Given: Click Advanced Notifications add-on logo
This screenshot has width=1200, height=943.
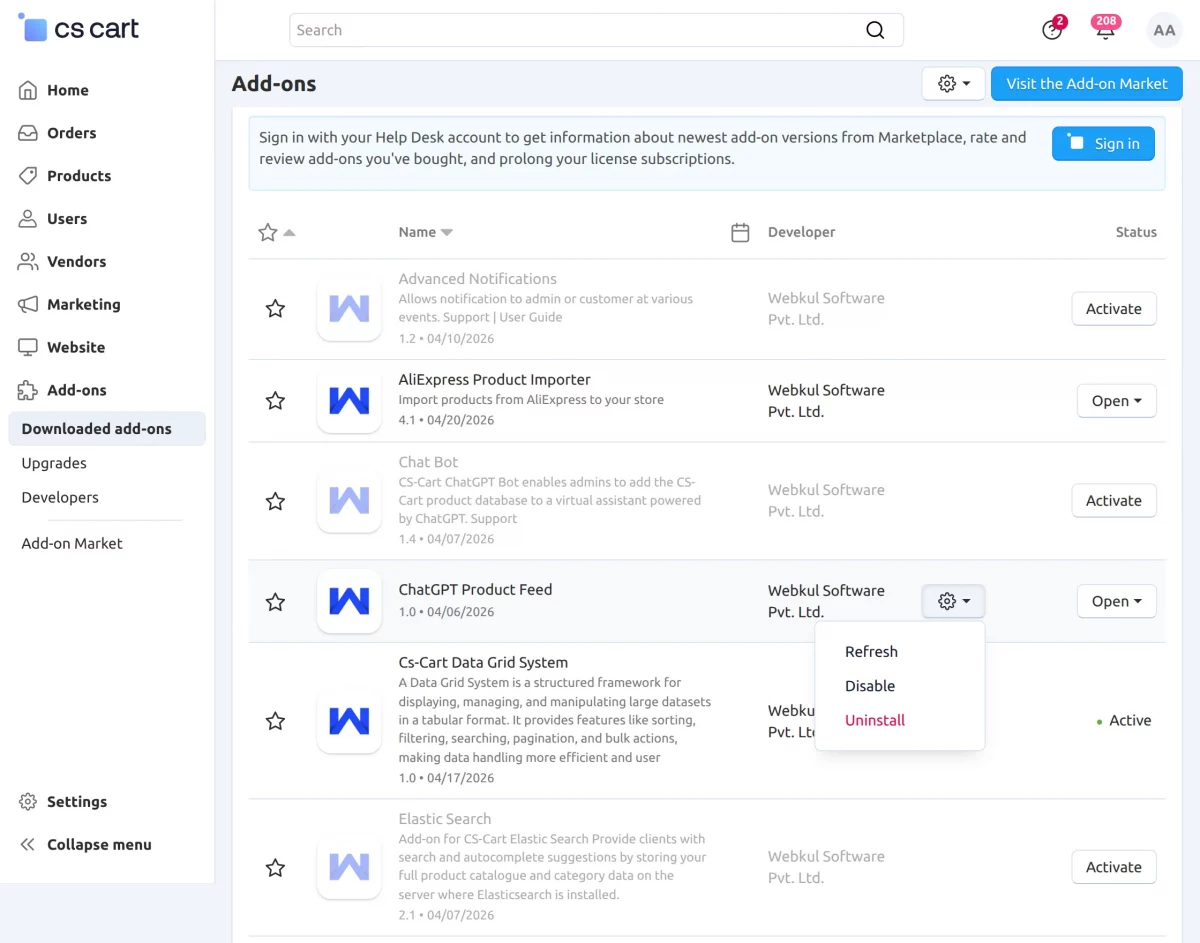Looking at the screenshot, I should point(349,309).
